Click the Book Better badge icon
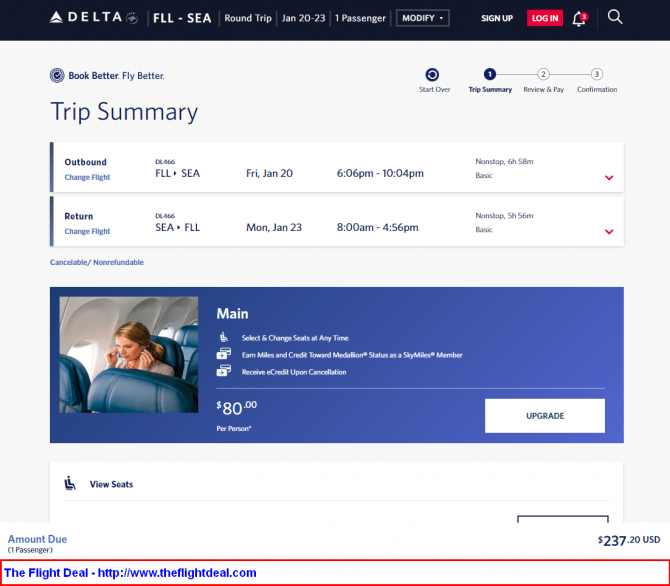Screen dimensions: 670x586 pyautogui.click(x=57, y=76)
